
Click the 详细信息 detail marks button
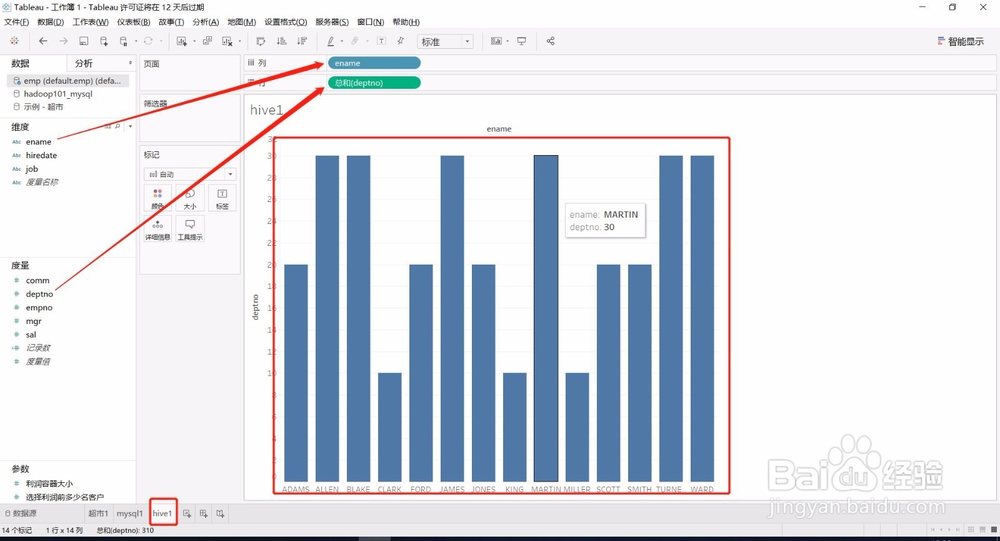tap(158, 229)
